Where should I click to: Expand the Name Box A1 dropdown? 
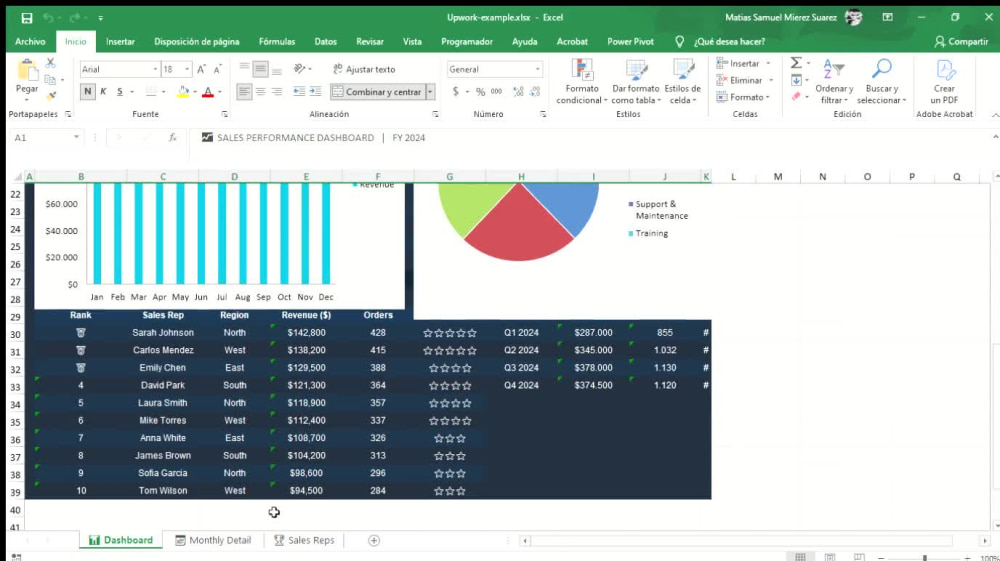coord(76,138)
